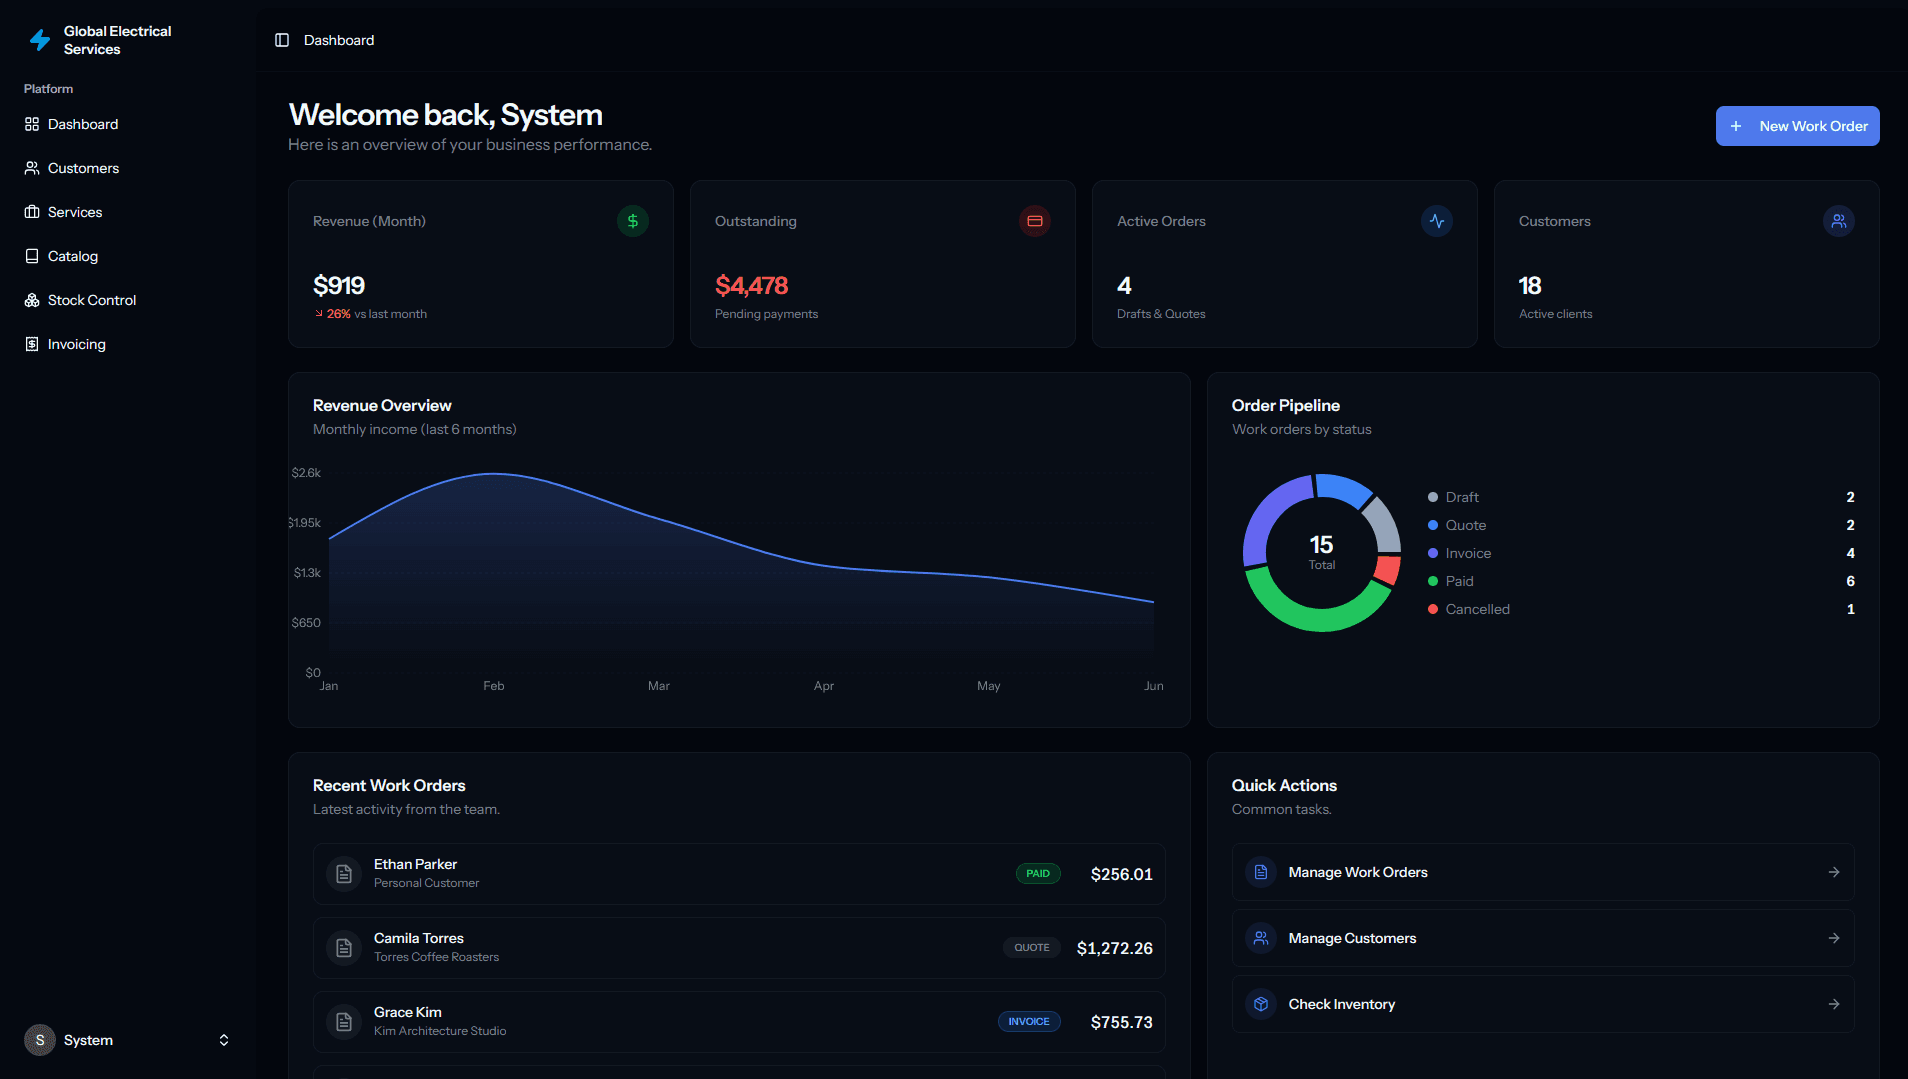The width and height of the screenshot is (1908, 1079).
Task: Click the arrow on Manage Work Orders
Action: tap(1834, 872)
